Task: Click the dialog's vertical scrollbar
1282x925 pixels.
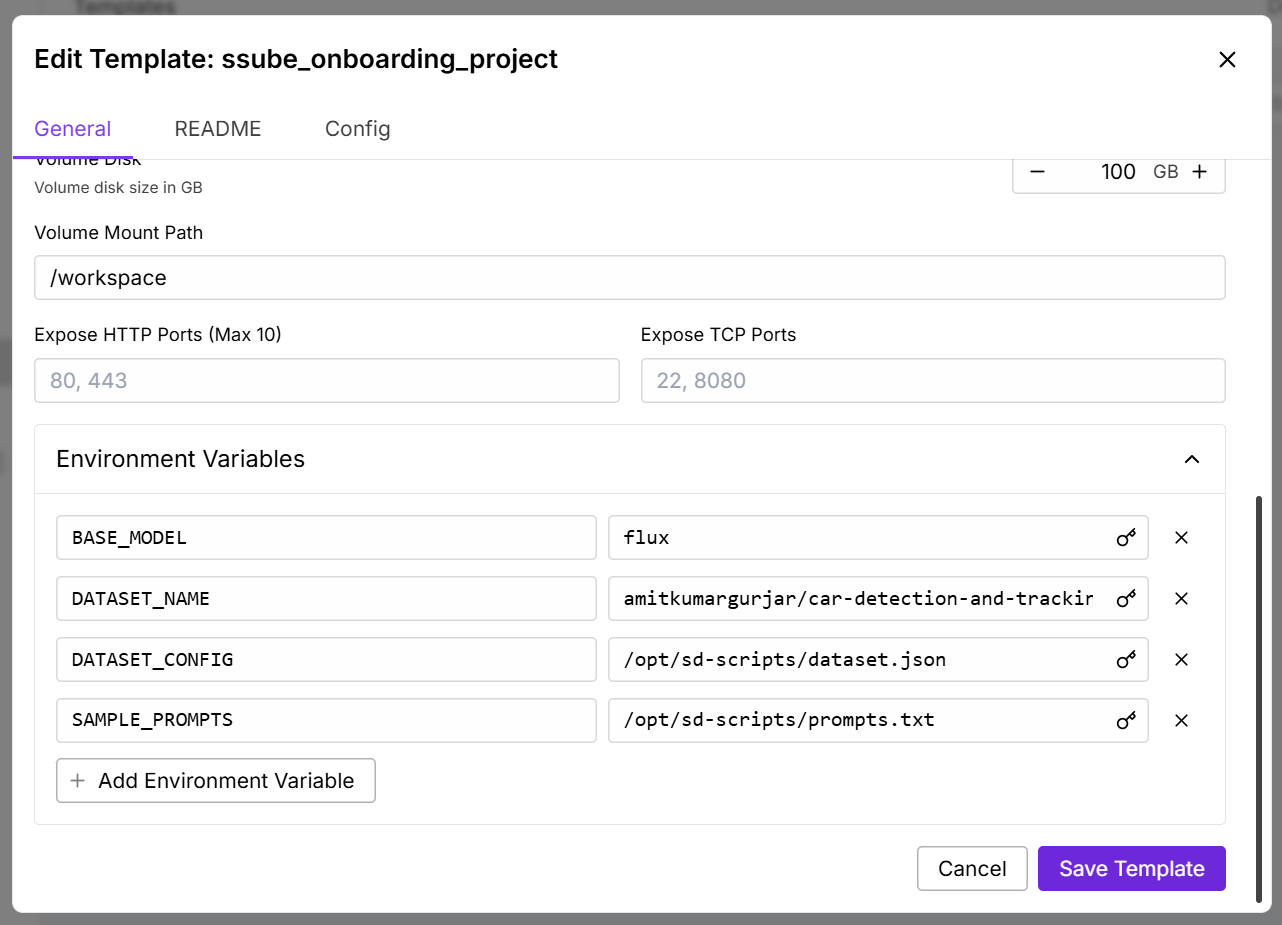Action: pos(1260,700)
